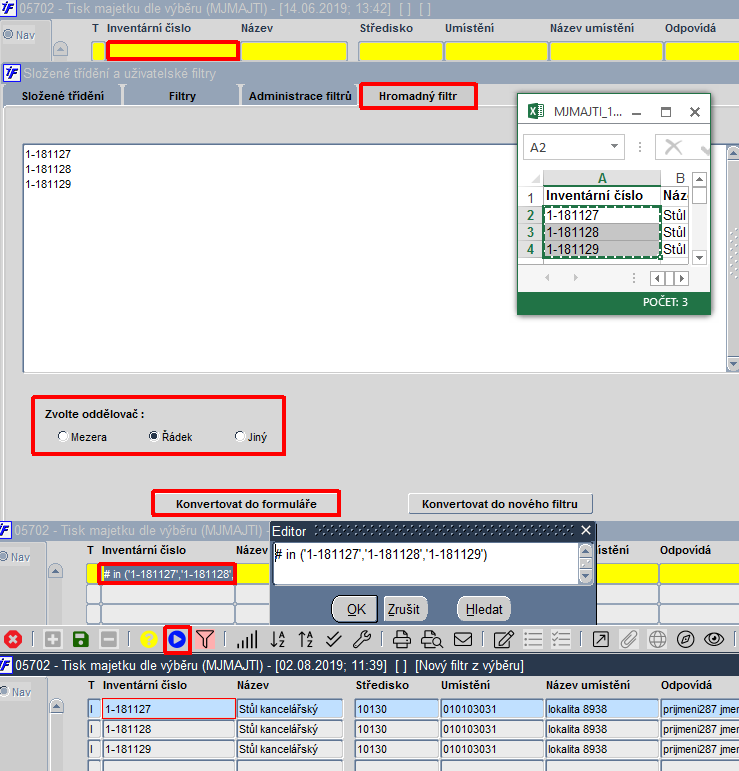
Task: Click the bulleted list icon
Action: (533, 639)
